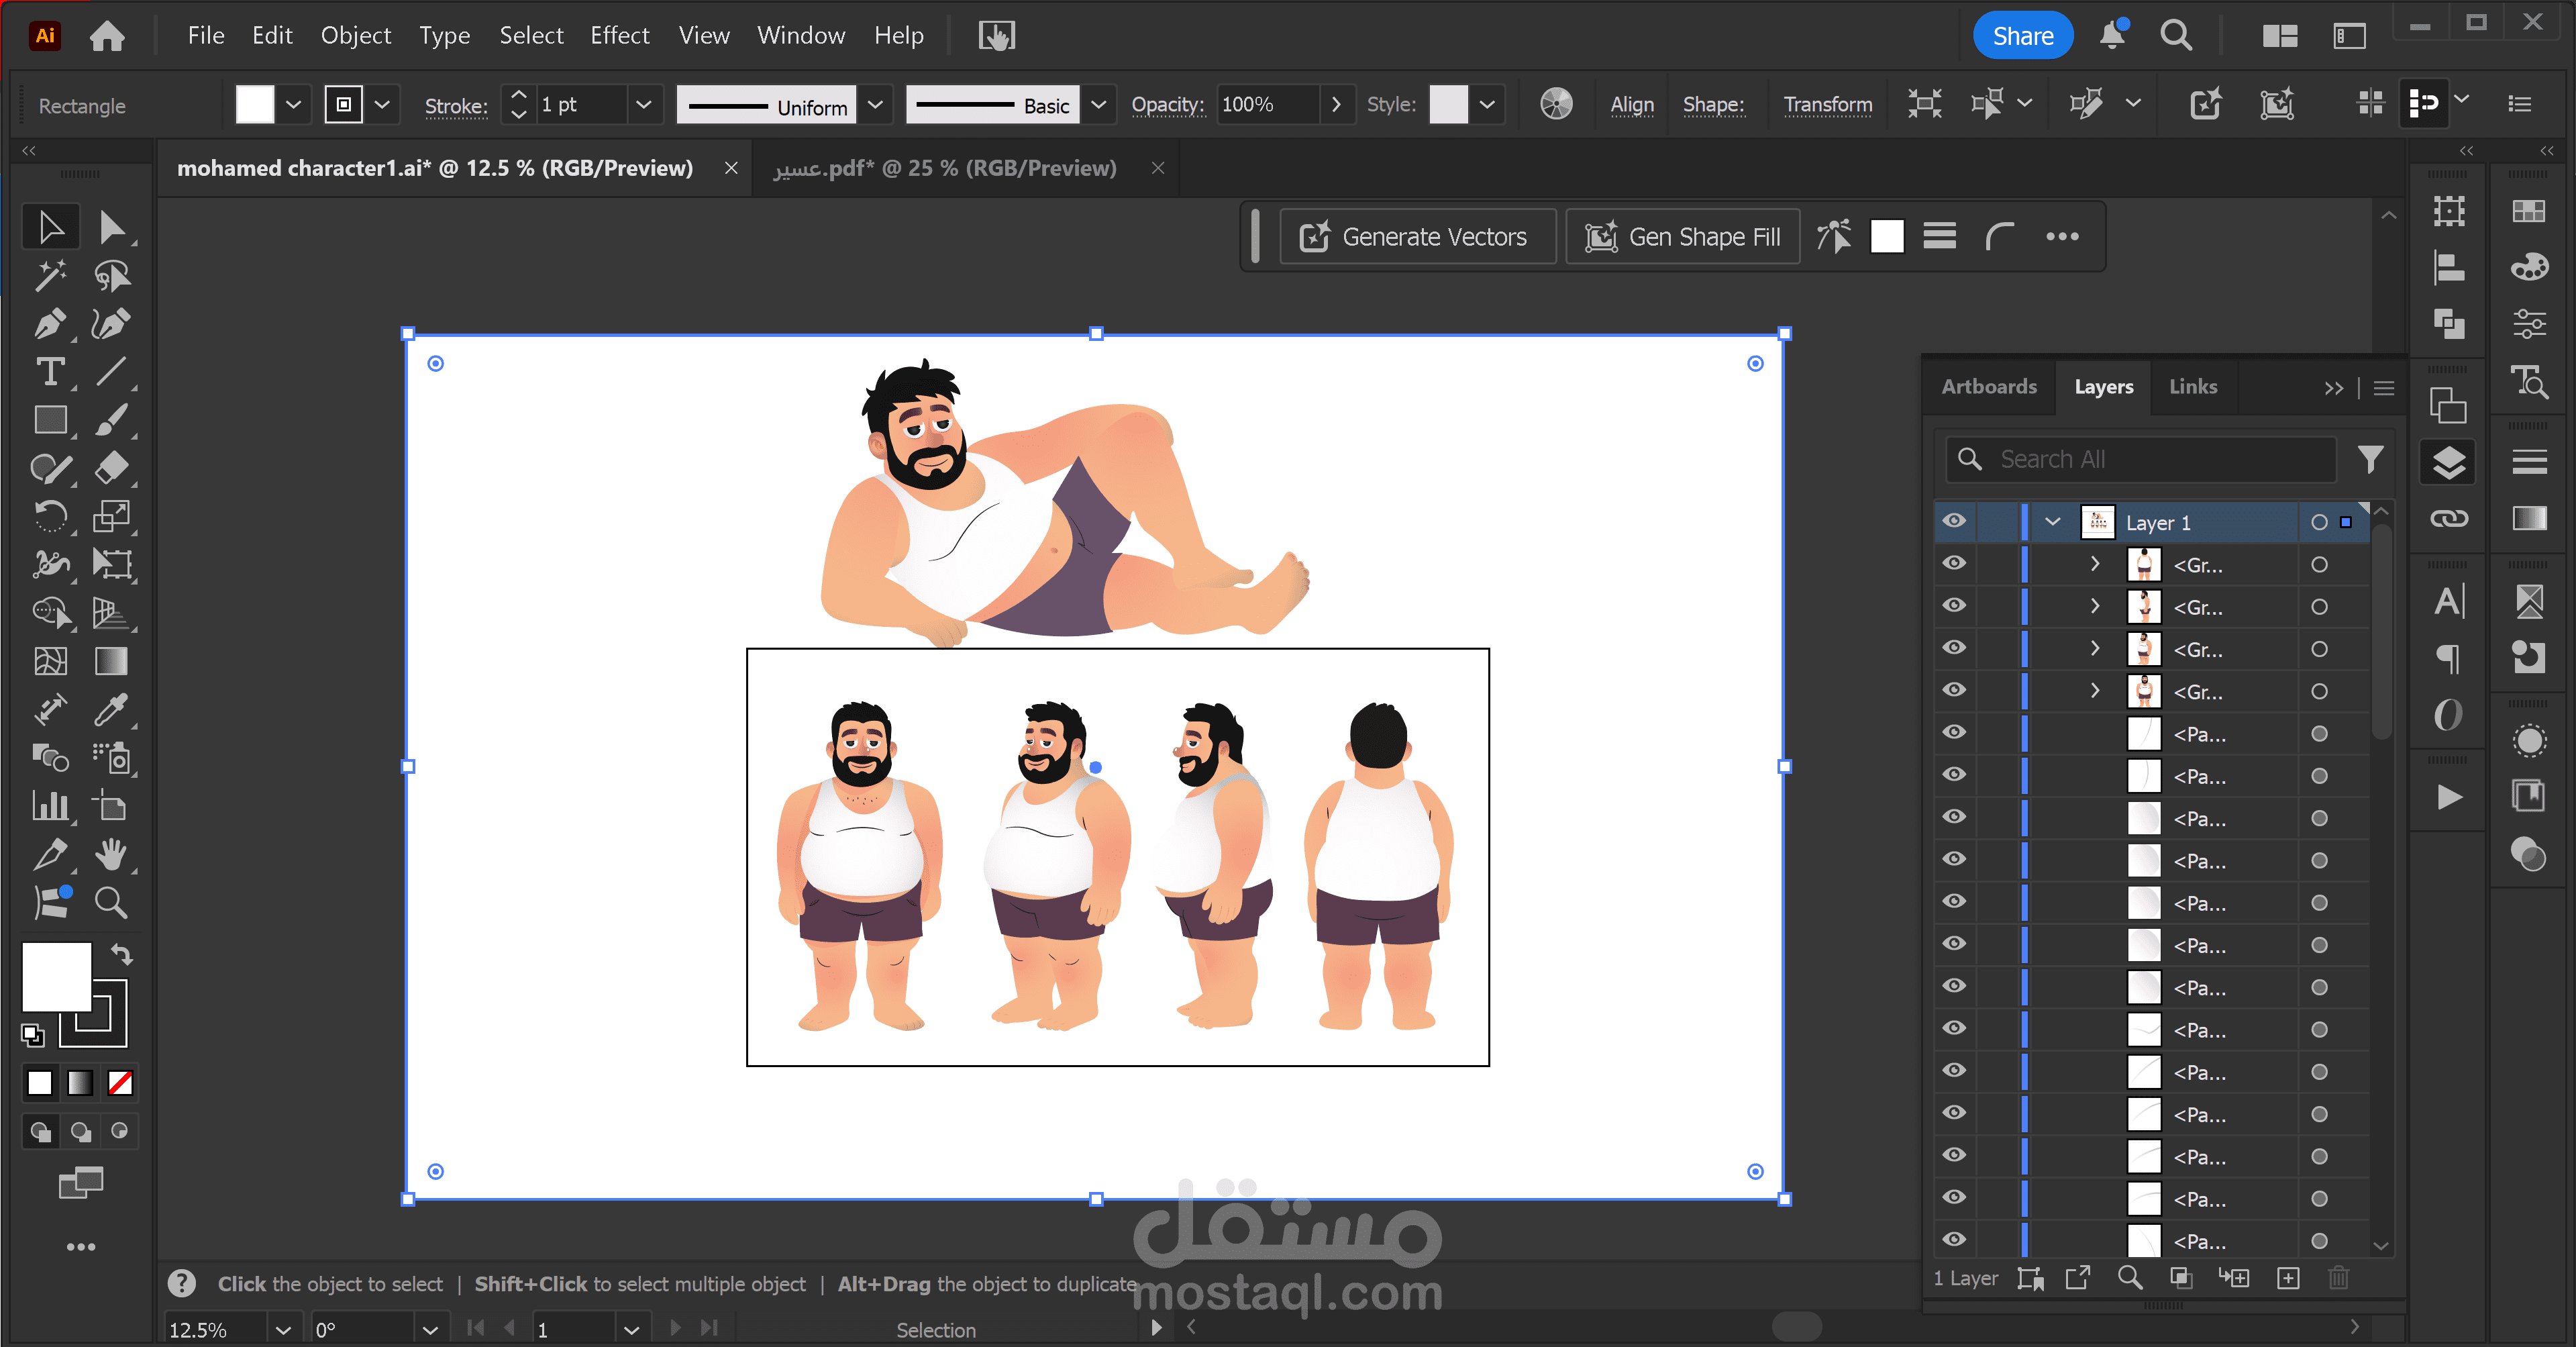
Task: Open the Uniform stroke profile dropdown
Action: coord(875,105)
